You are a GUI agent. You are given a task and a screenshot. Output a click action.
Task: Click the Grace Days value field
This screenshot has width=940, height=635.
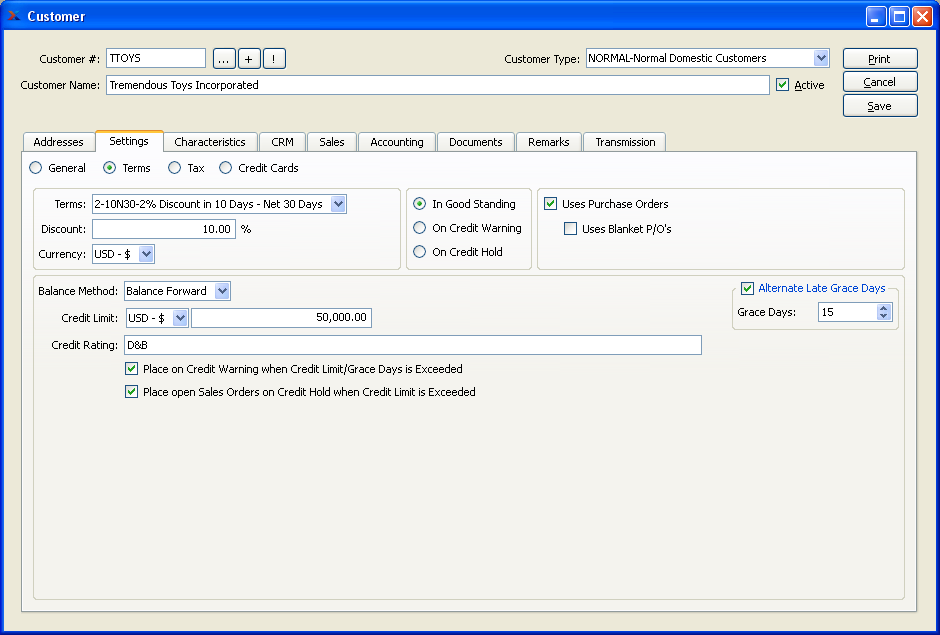(x=847, y=312)
